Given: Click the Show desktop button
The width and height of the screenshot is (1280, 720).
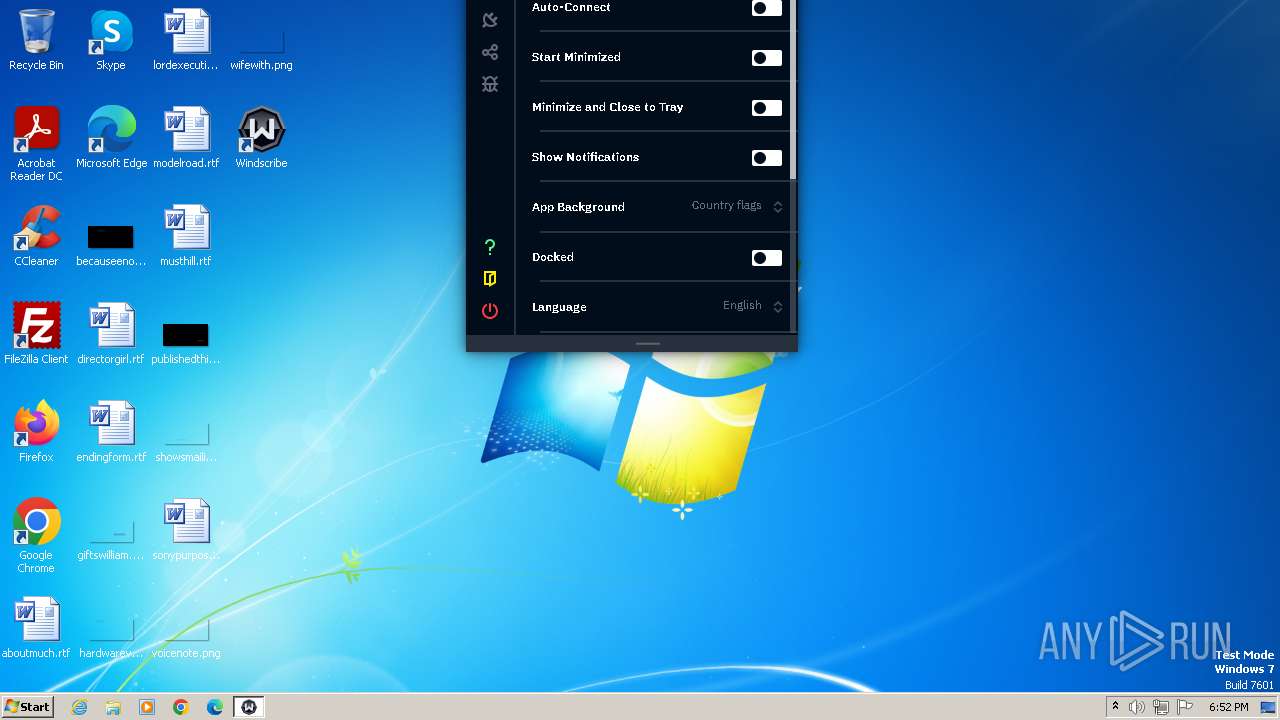Looking at the screenshot, I should (1268, 707).
